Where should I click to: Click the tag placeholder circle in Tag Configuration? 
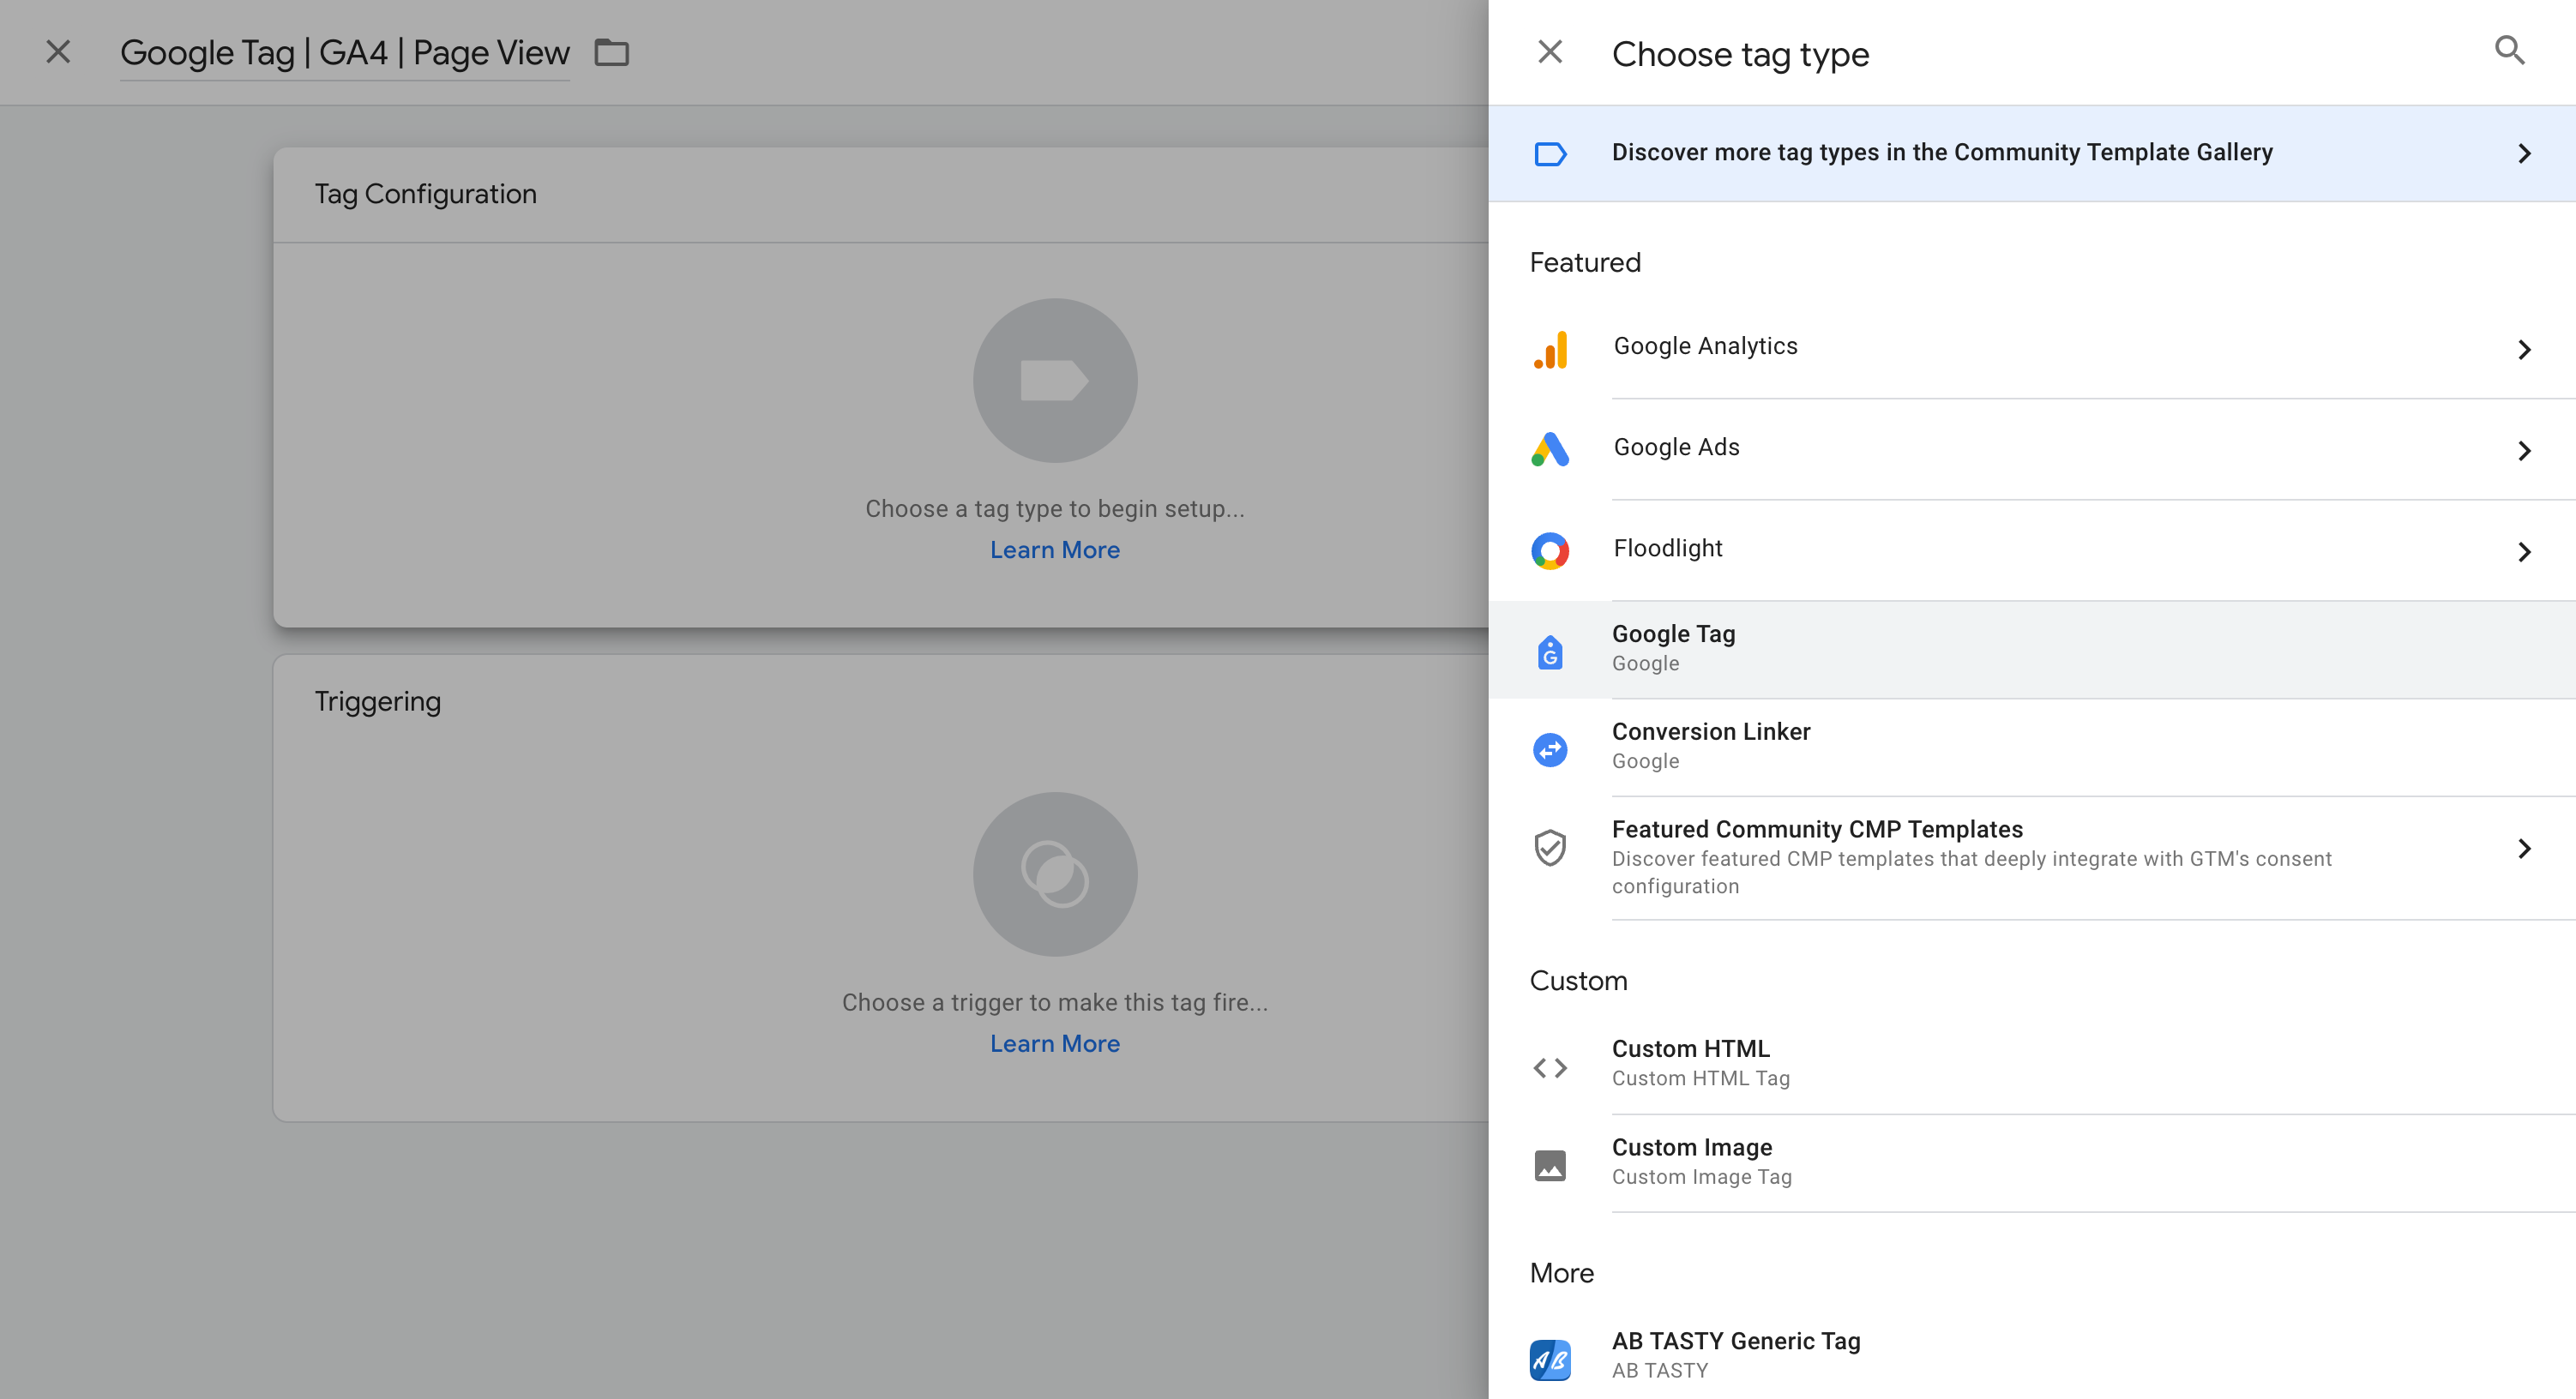(x=1055, y=380)
